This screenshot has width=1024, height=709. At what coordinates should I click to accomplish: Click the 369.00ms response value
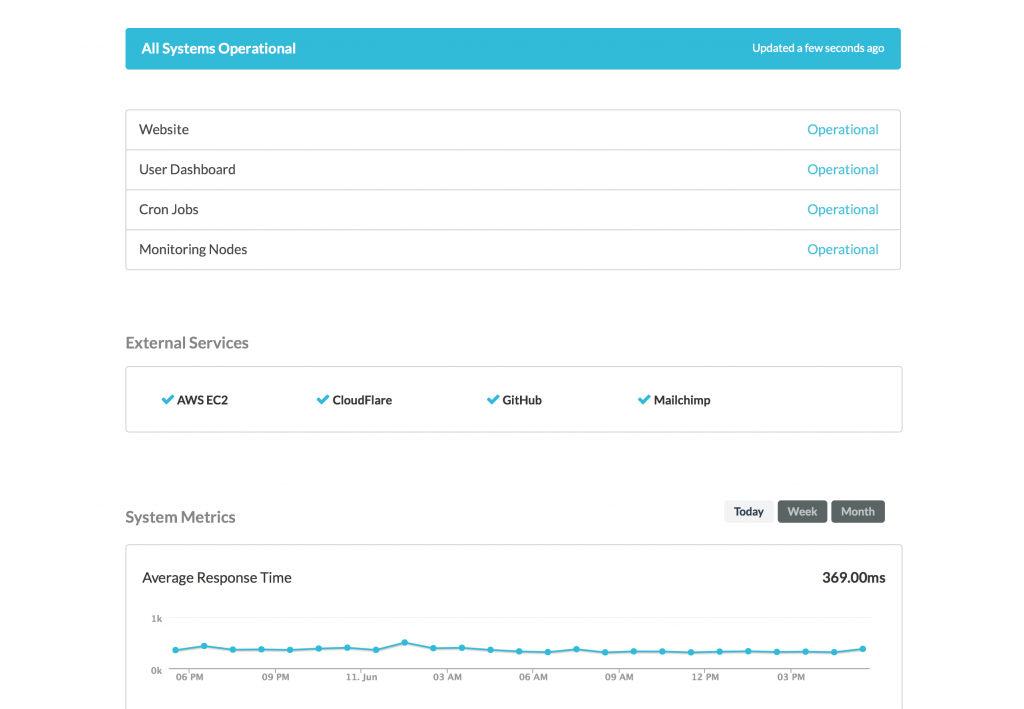coord(854,577)
